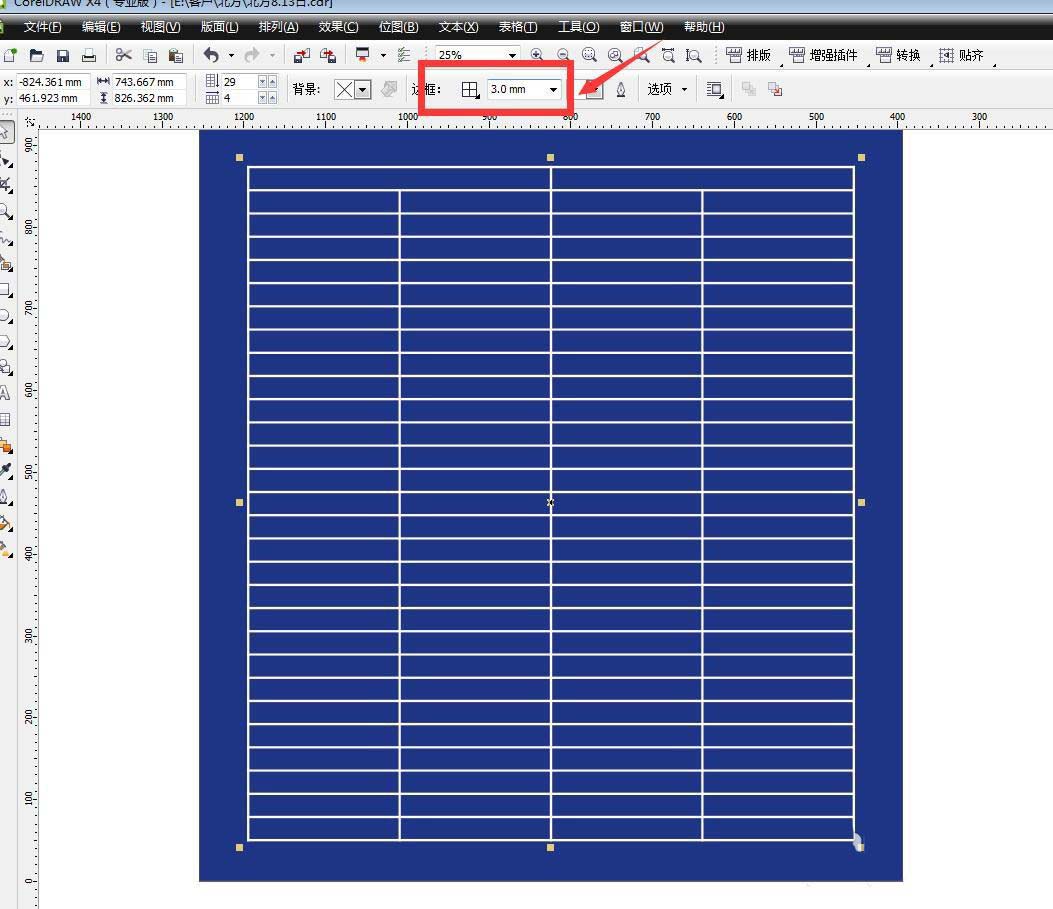Open the 3.0 mm border width dropdown
Screen dimensions: 1053x909
(553, 89)
